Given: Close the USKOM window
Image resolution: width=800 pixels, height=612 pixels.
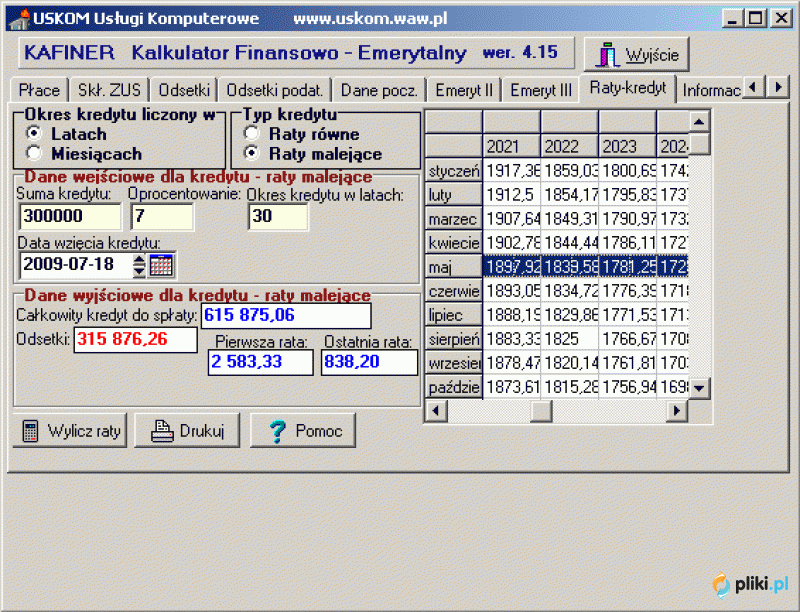Looking at the screenshot, I should click(x=781, y=19).
